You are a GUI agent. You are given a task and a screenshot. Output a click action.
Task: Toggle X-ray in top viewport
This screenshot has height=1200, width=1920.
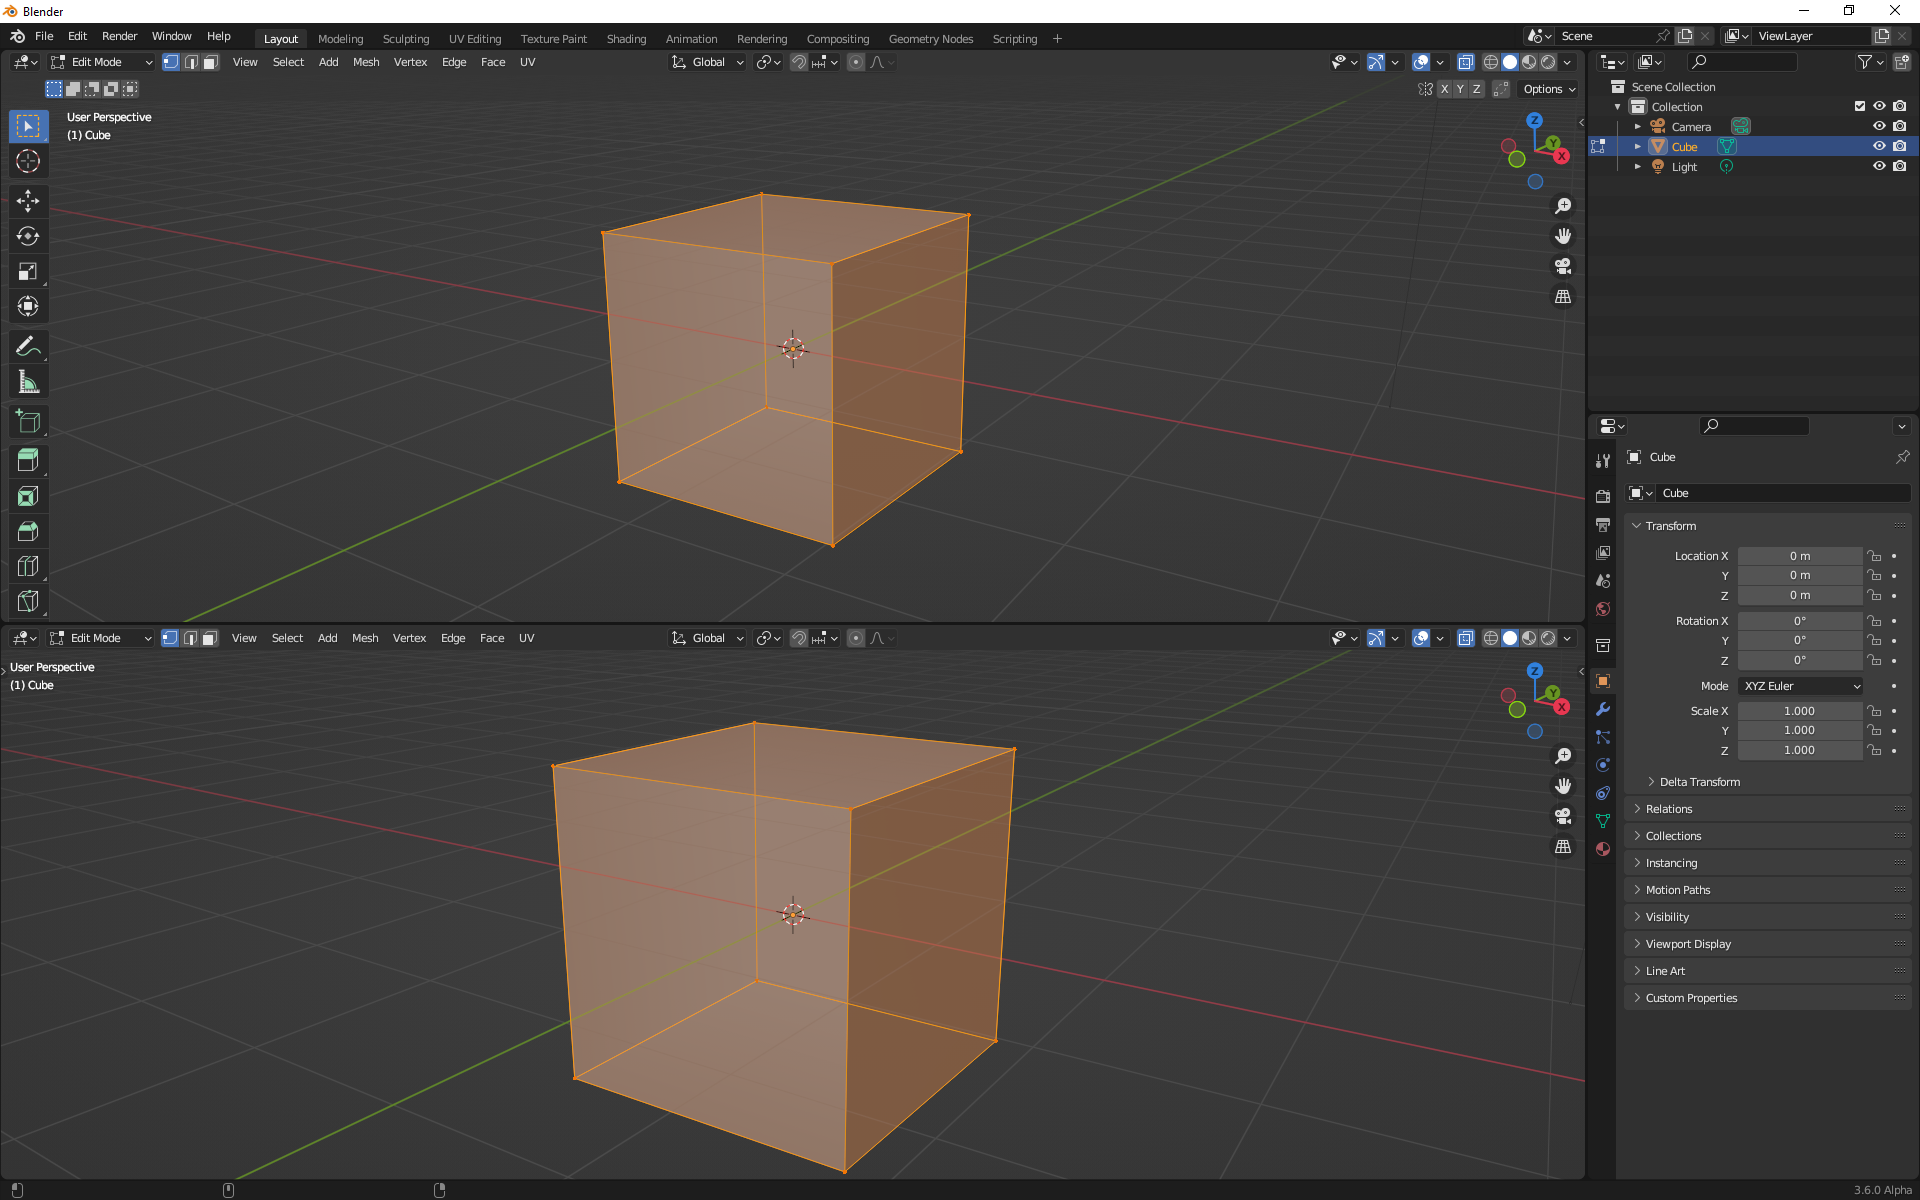tap(1465, 62)
